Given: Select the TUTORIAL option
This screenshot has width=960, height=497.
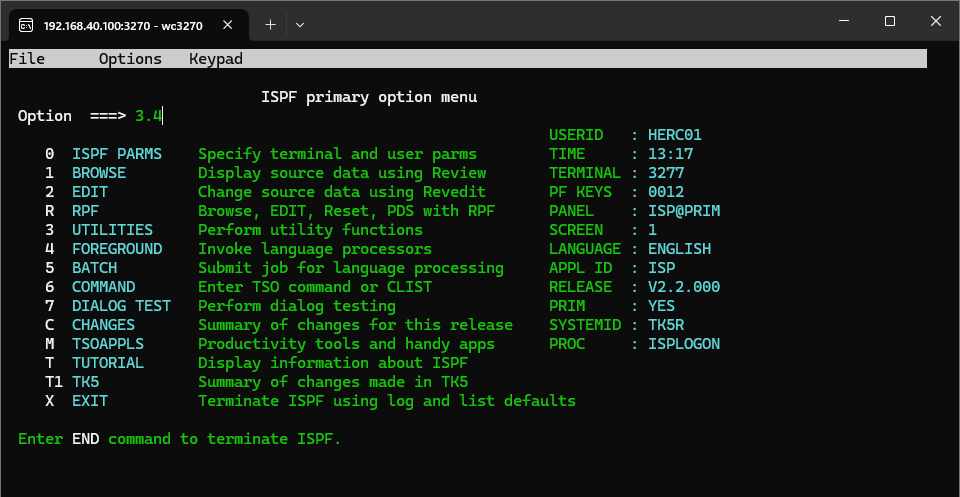Looking at the screenshot, I should [x=108, y=363].
